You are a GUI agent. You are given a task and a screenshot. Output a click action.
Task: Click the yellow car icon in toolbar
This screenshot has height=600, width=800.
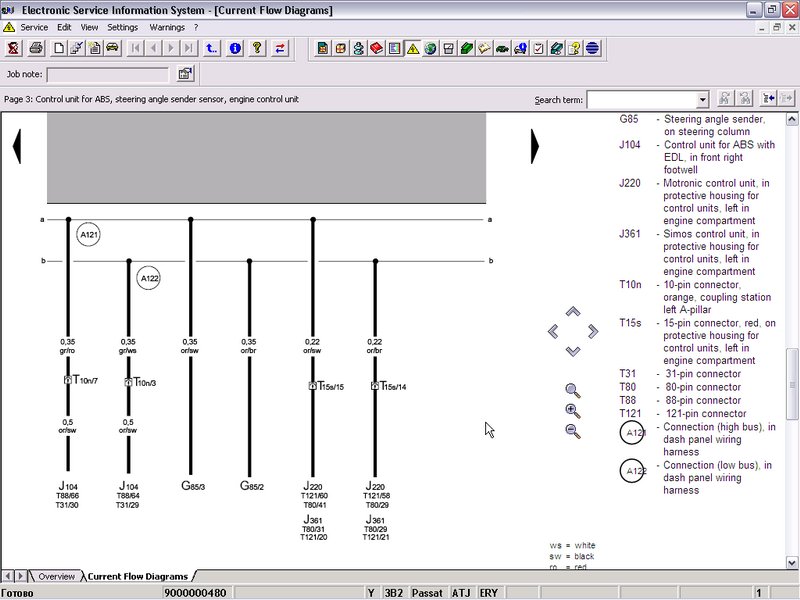(x=112, y=48)
